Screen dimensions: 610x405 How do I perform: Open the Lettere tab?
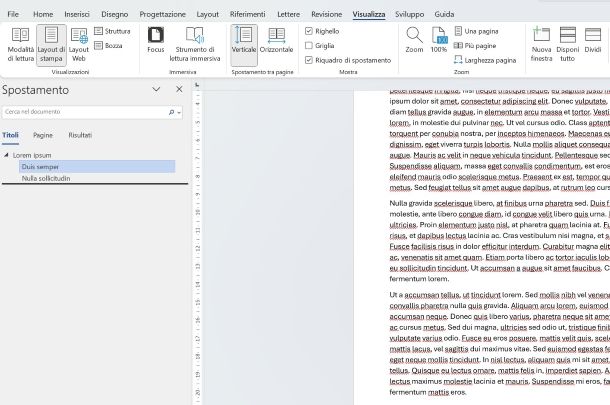288,14
